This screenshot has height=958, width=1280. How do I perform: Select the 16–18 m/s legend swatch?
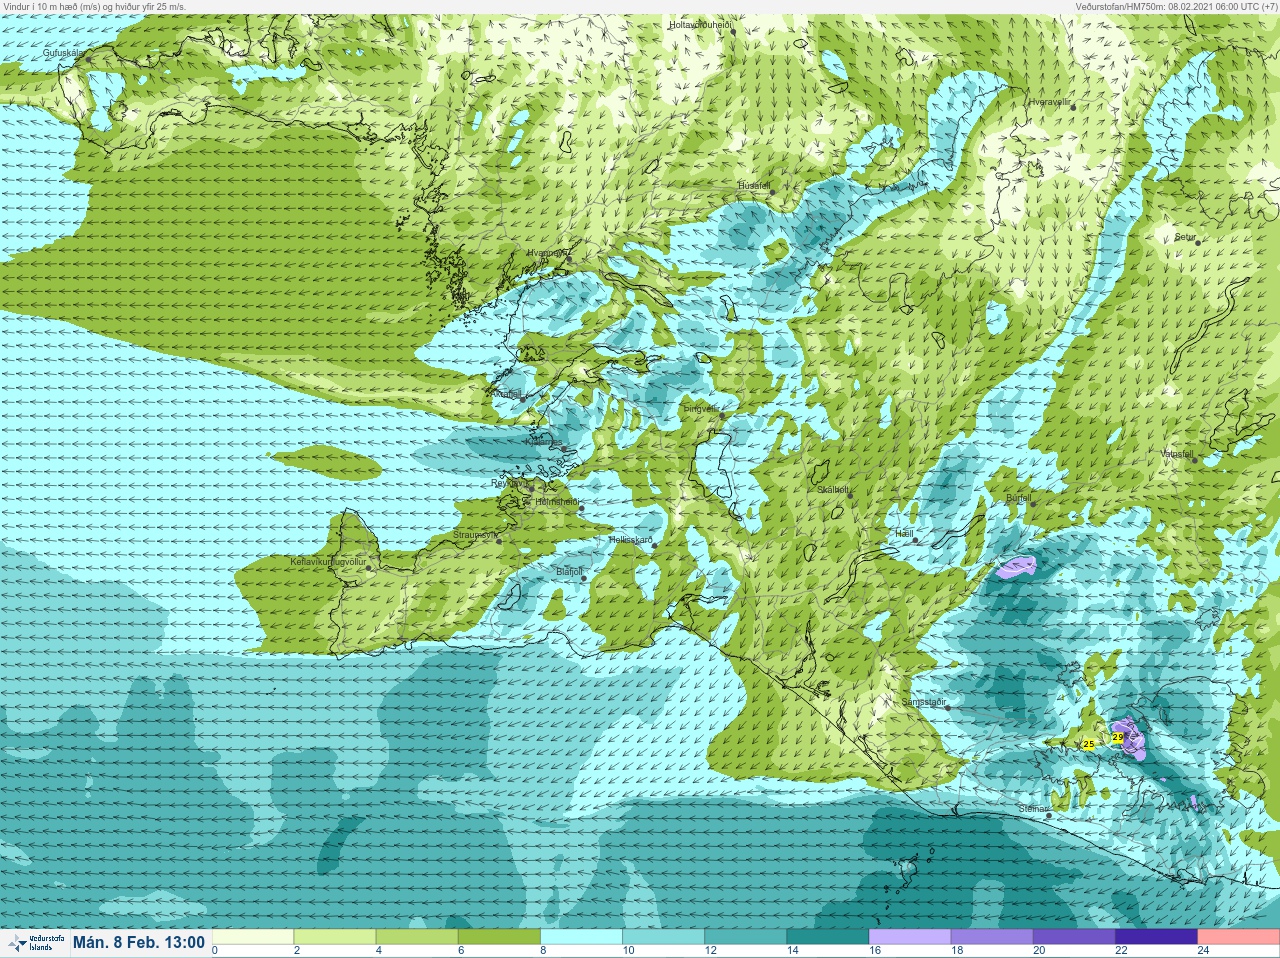coord(910,937)
